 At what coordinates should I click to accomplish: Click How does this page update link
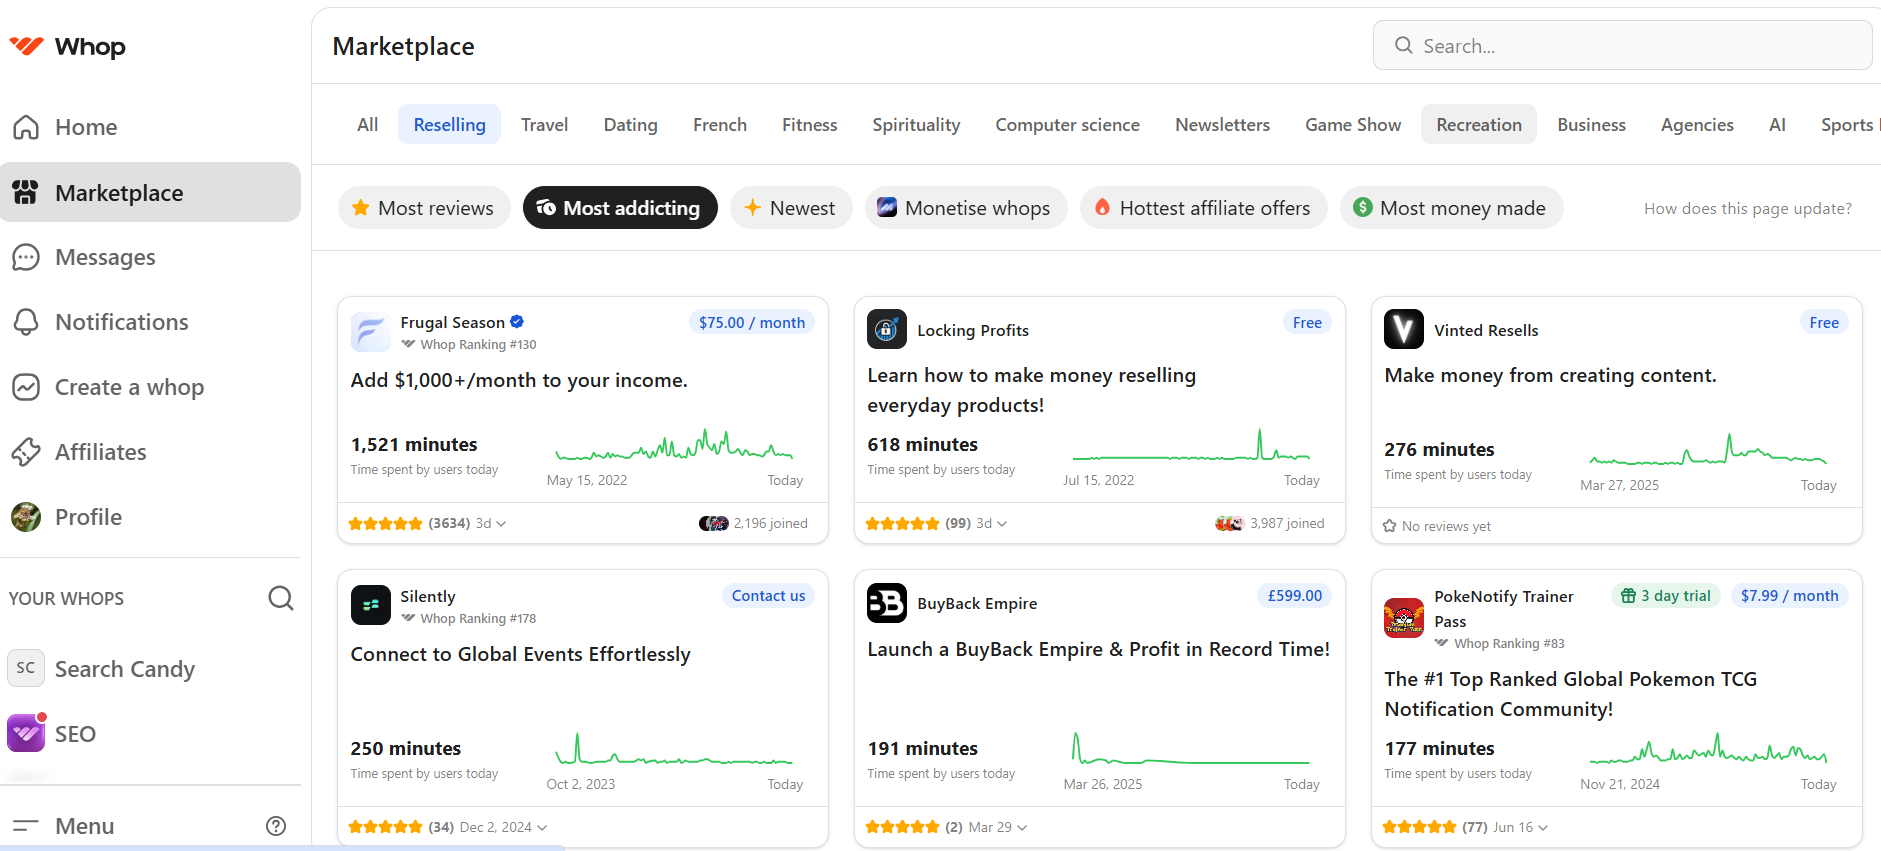coord(1747,209)
